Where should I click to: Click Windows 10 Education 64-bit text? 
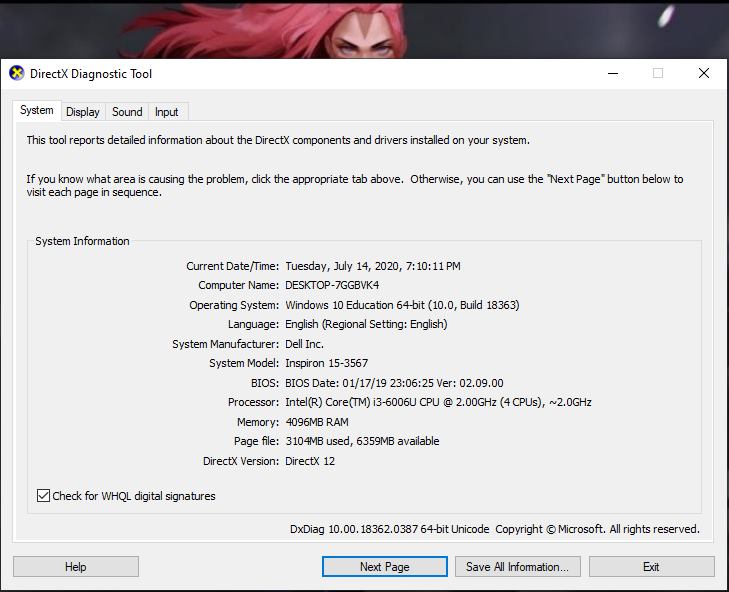point(355,305)
